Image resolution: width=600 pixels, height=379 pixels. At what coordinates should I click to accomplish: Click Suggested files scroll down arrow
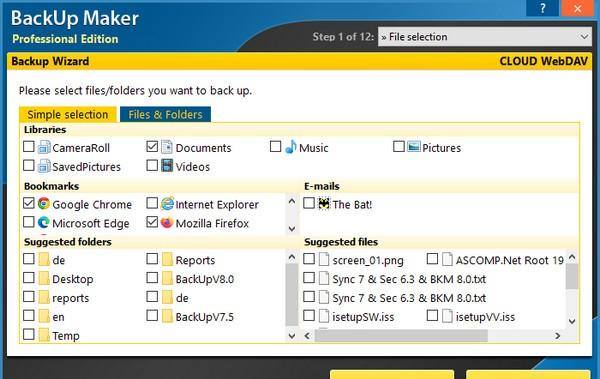click(x=572, y=321)
